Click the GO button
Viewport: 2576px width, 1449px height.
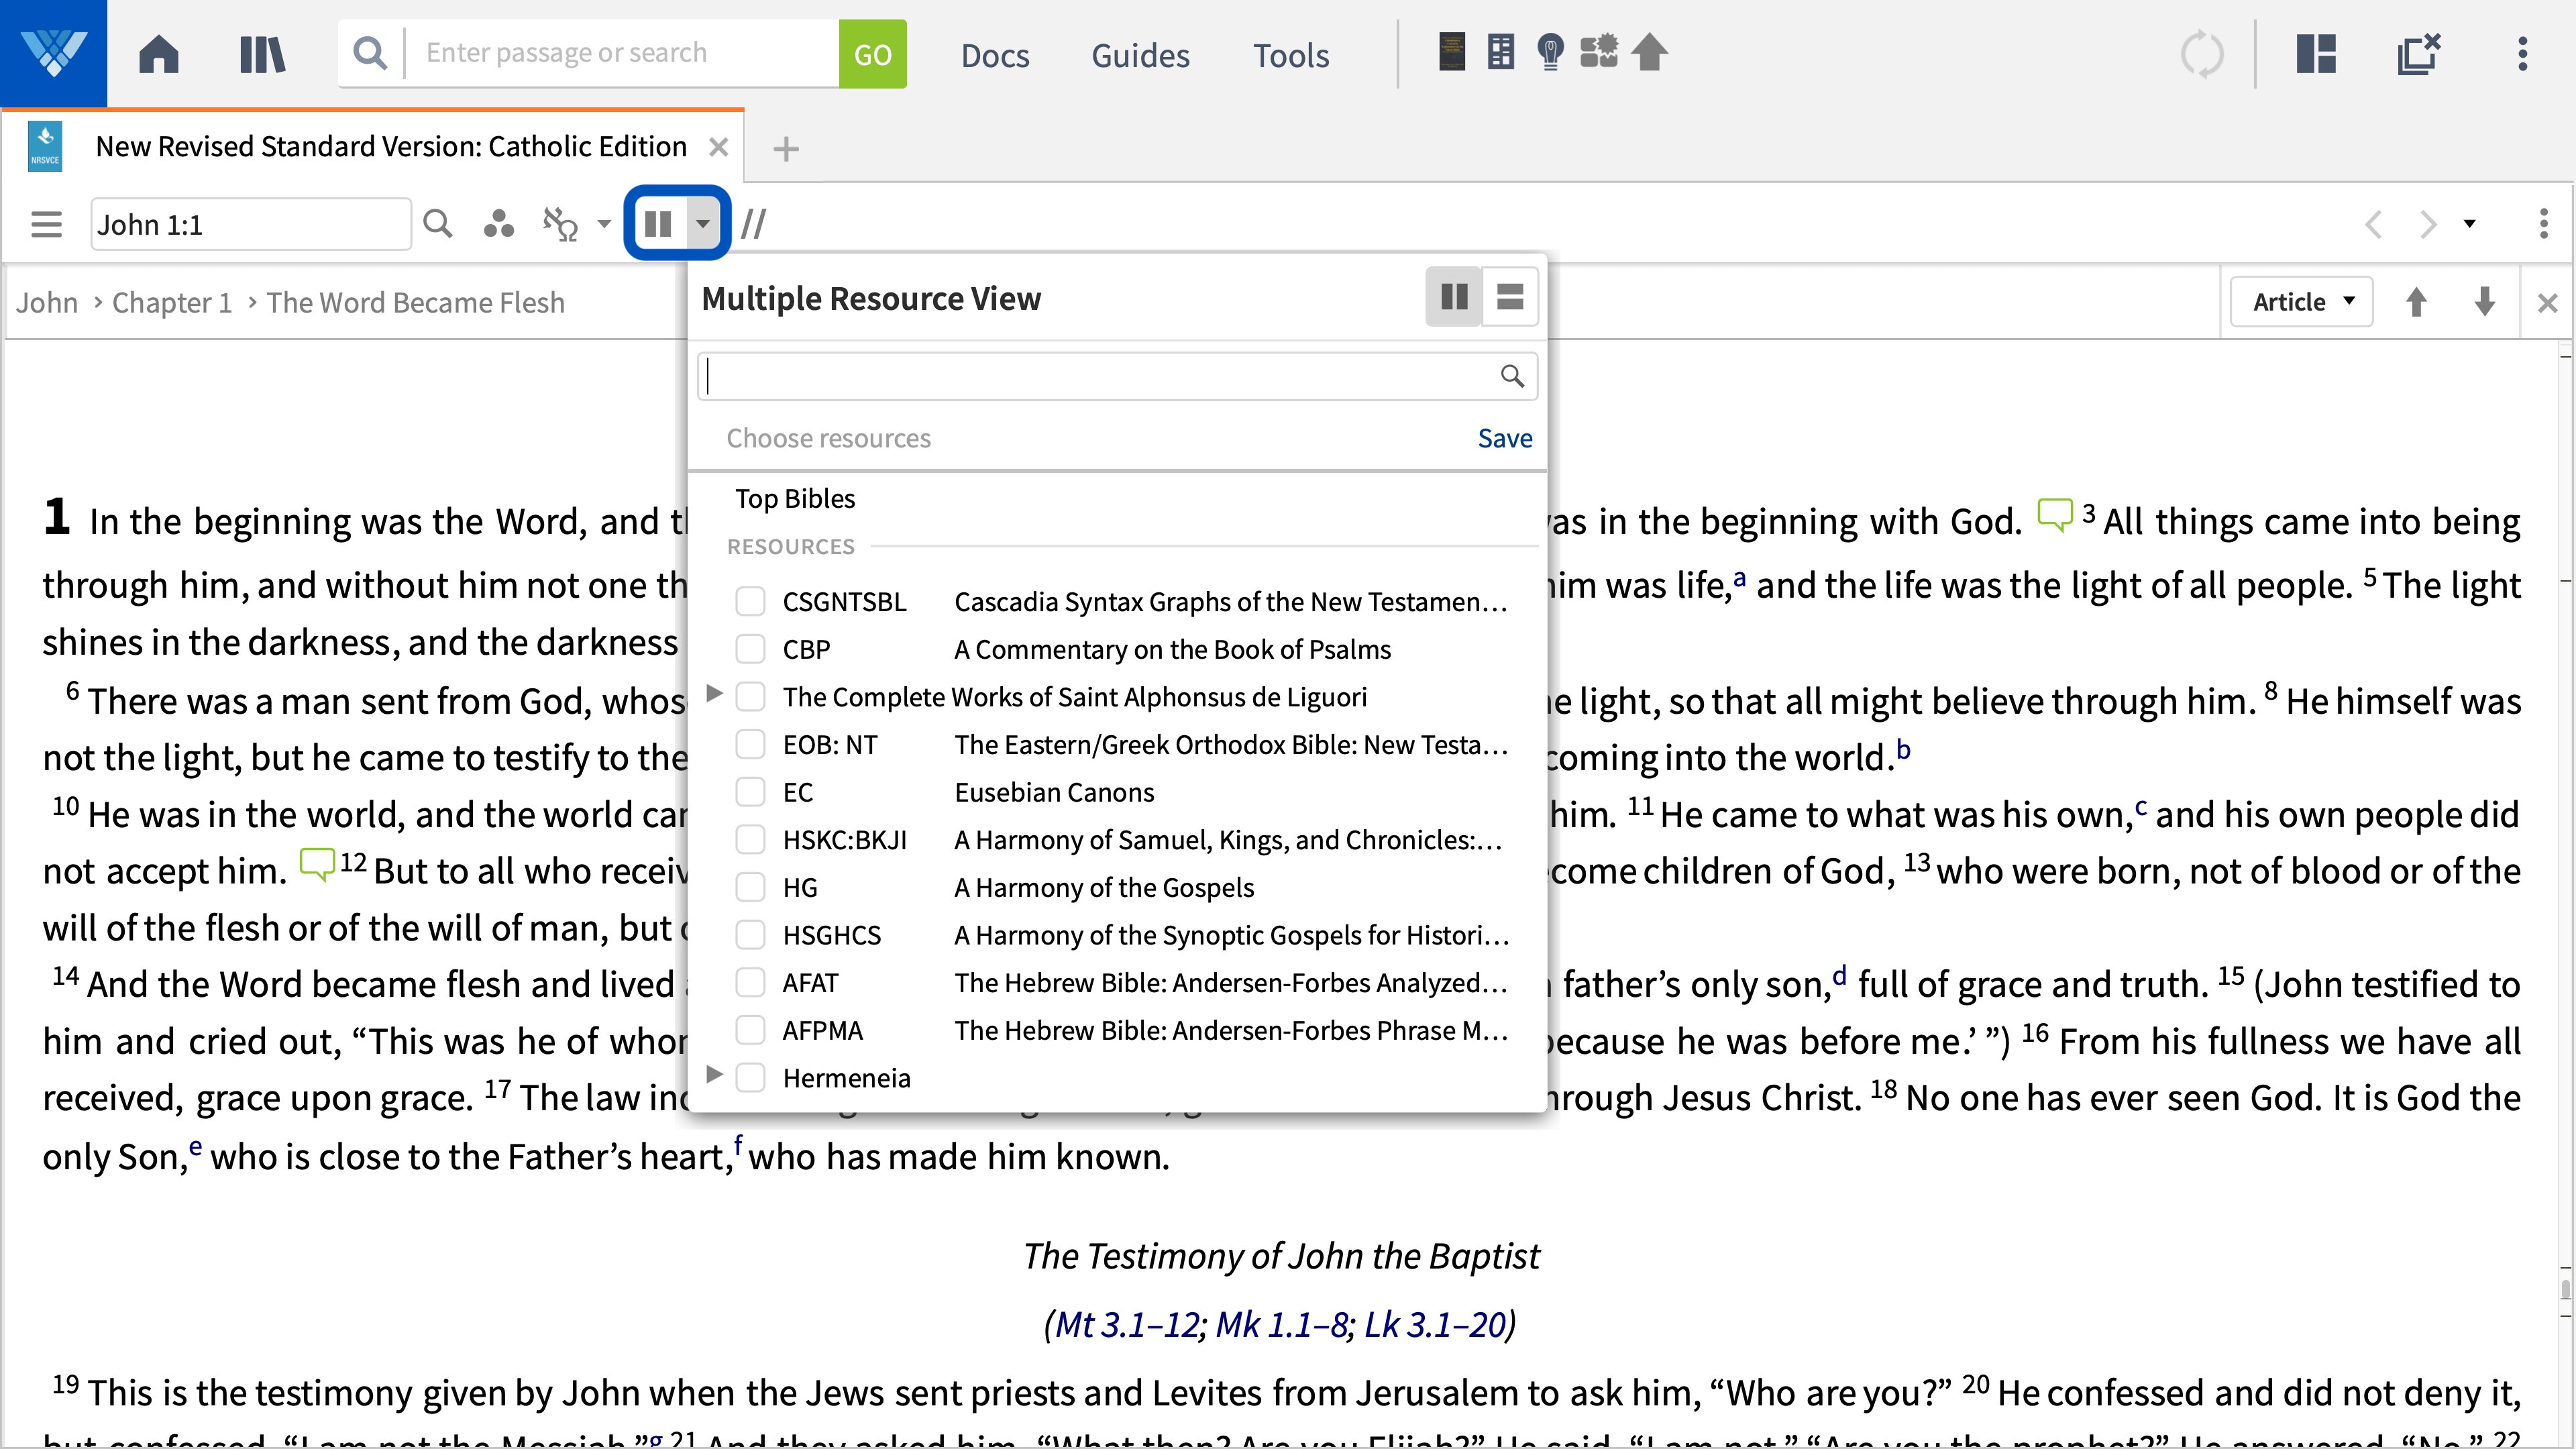[x=872, y=54]
